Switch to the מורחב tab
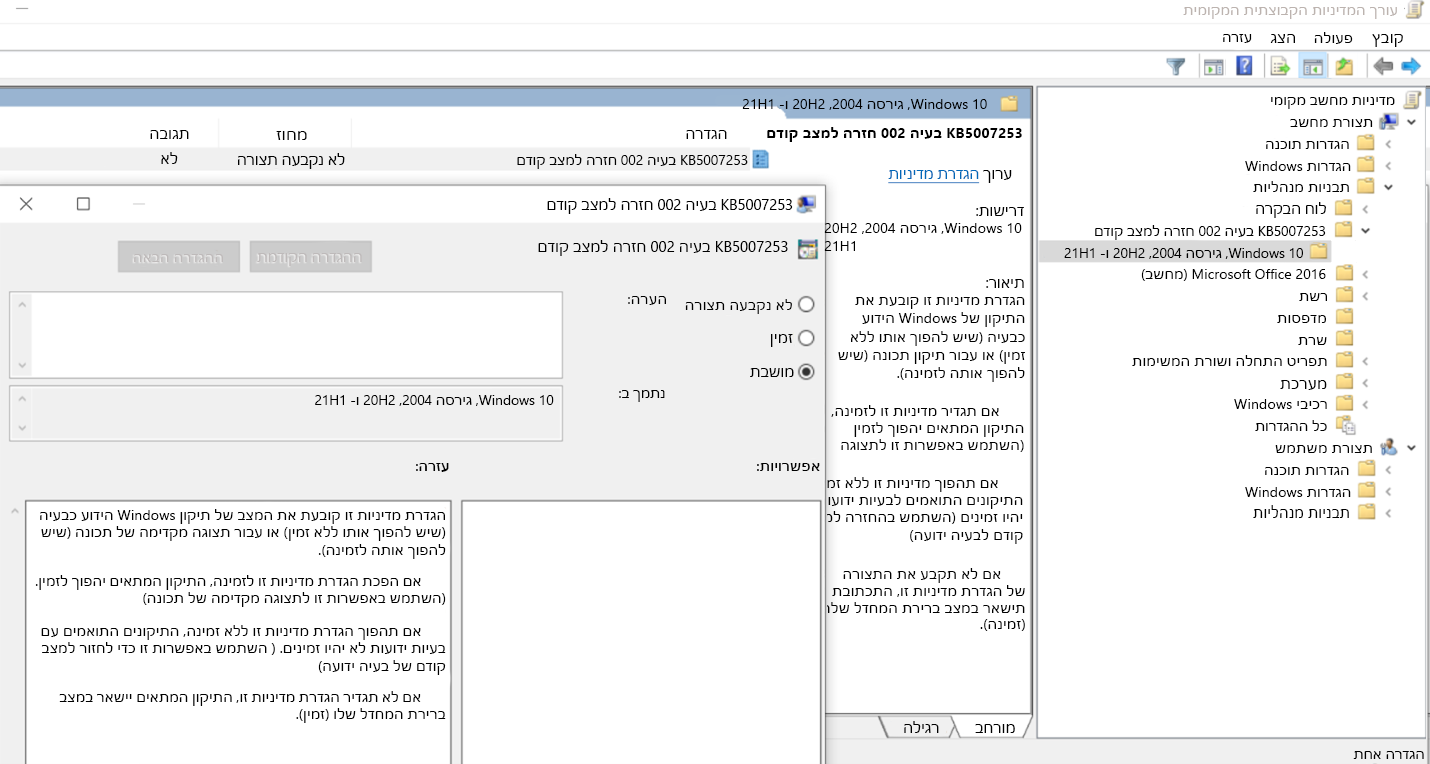Viewport: 1430px width, 764px height. (993, 727)
